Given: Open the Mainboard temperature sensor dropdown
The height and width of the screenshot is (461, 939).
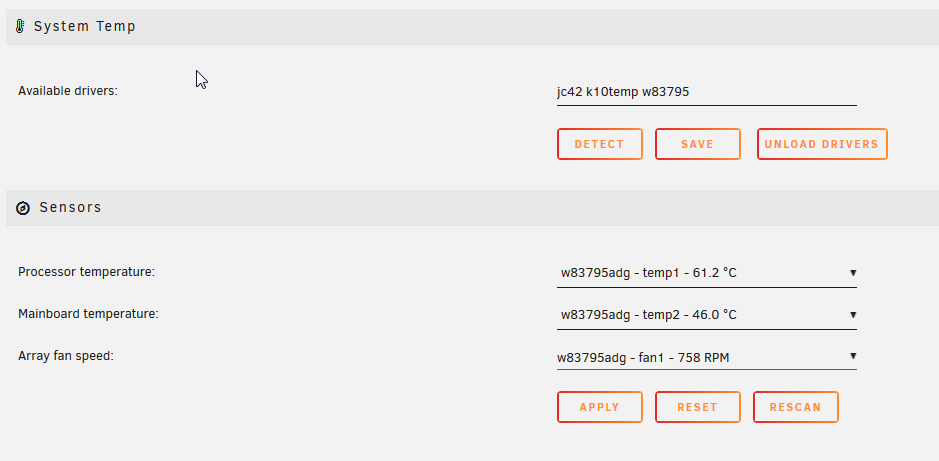Looking at the screenshot, I should 707,316.
